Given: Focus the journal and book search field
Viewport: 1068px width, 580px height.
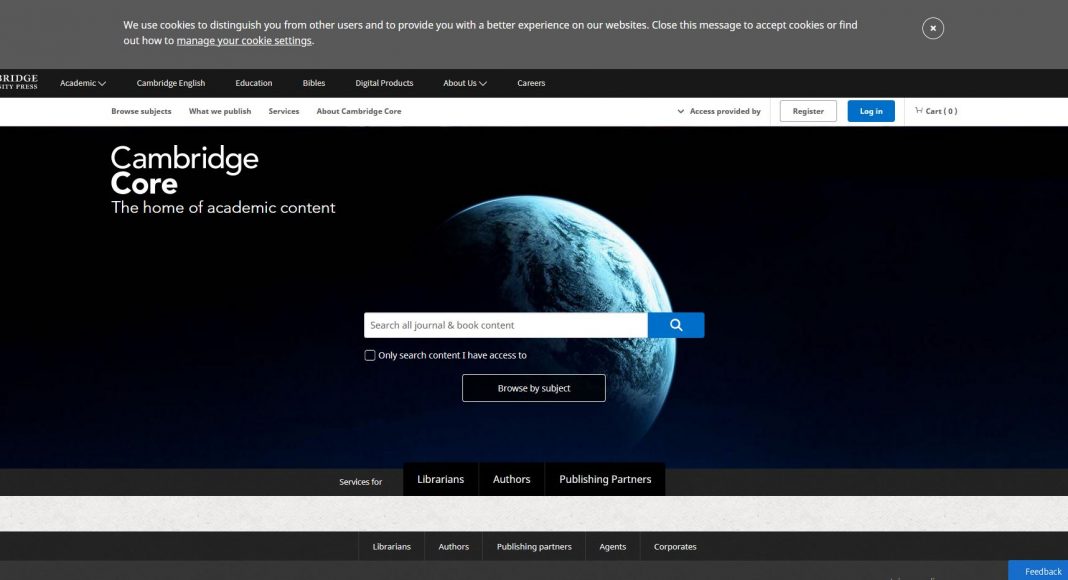Looking at the screenshot, I should point(505,325).
